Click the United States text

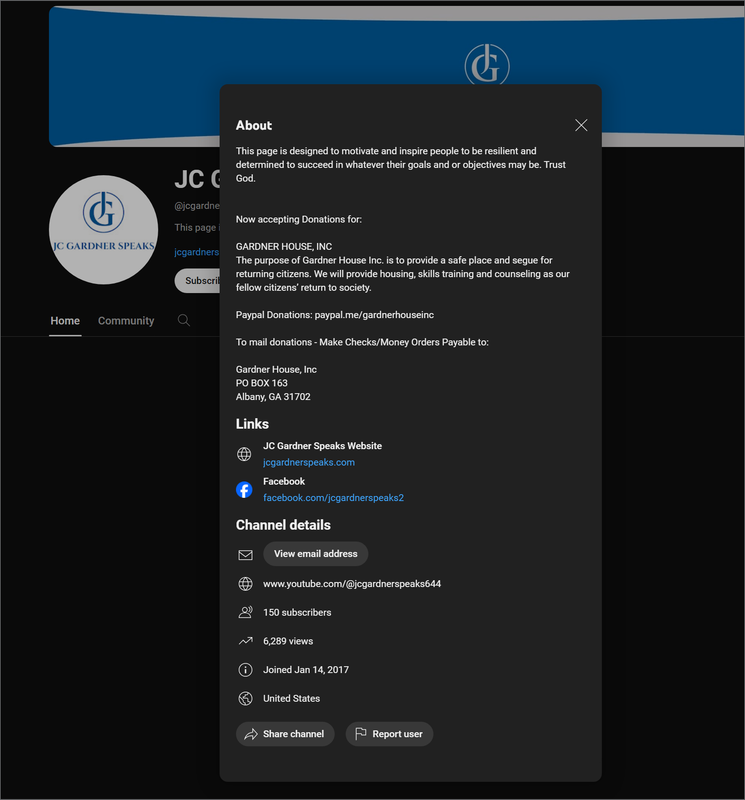click(x=291, y=698)
